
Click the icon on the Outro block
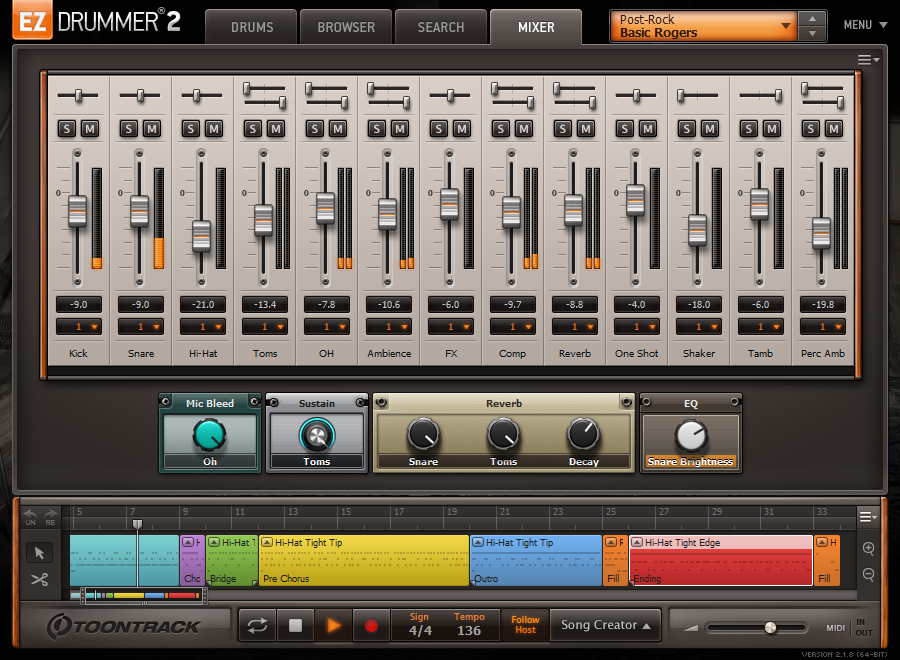coord(478,542)
